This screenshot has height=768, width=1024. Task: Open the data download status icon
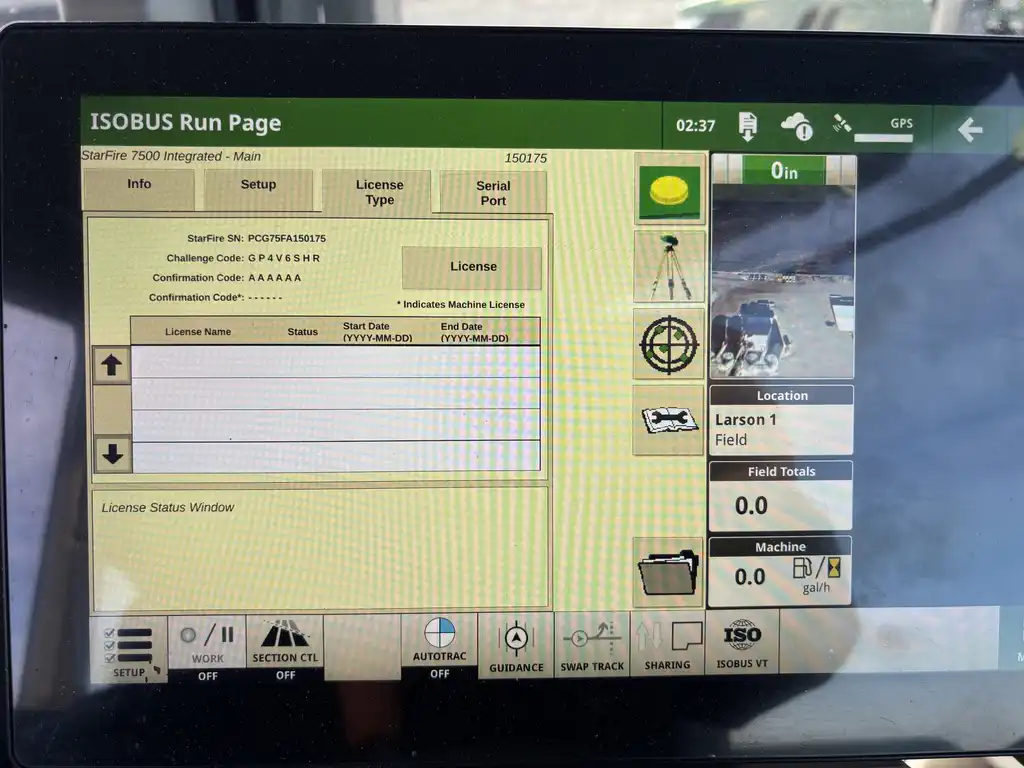(748, 126)
